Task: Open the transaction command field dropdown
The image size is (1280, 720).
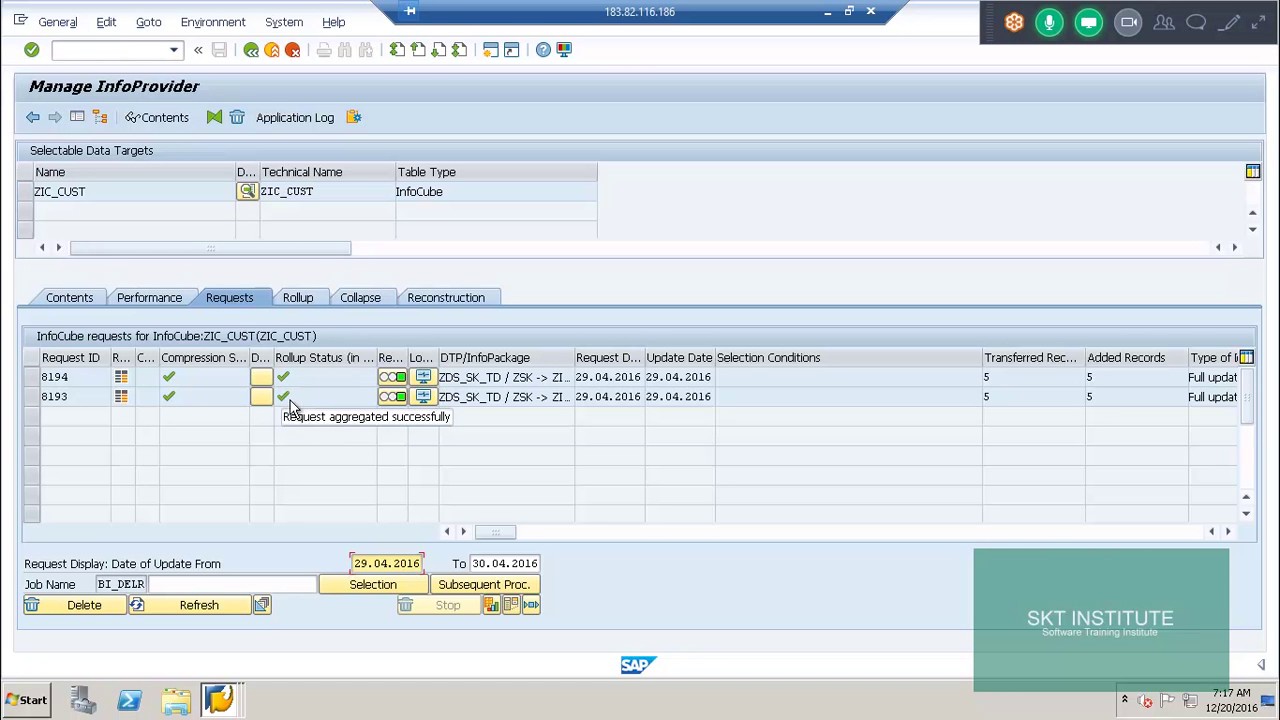Action: [x=174, y=50]
